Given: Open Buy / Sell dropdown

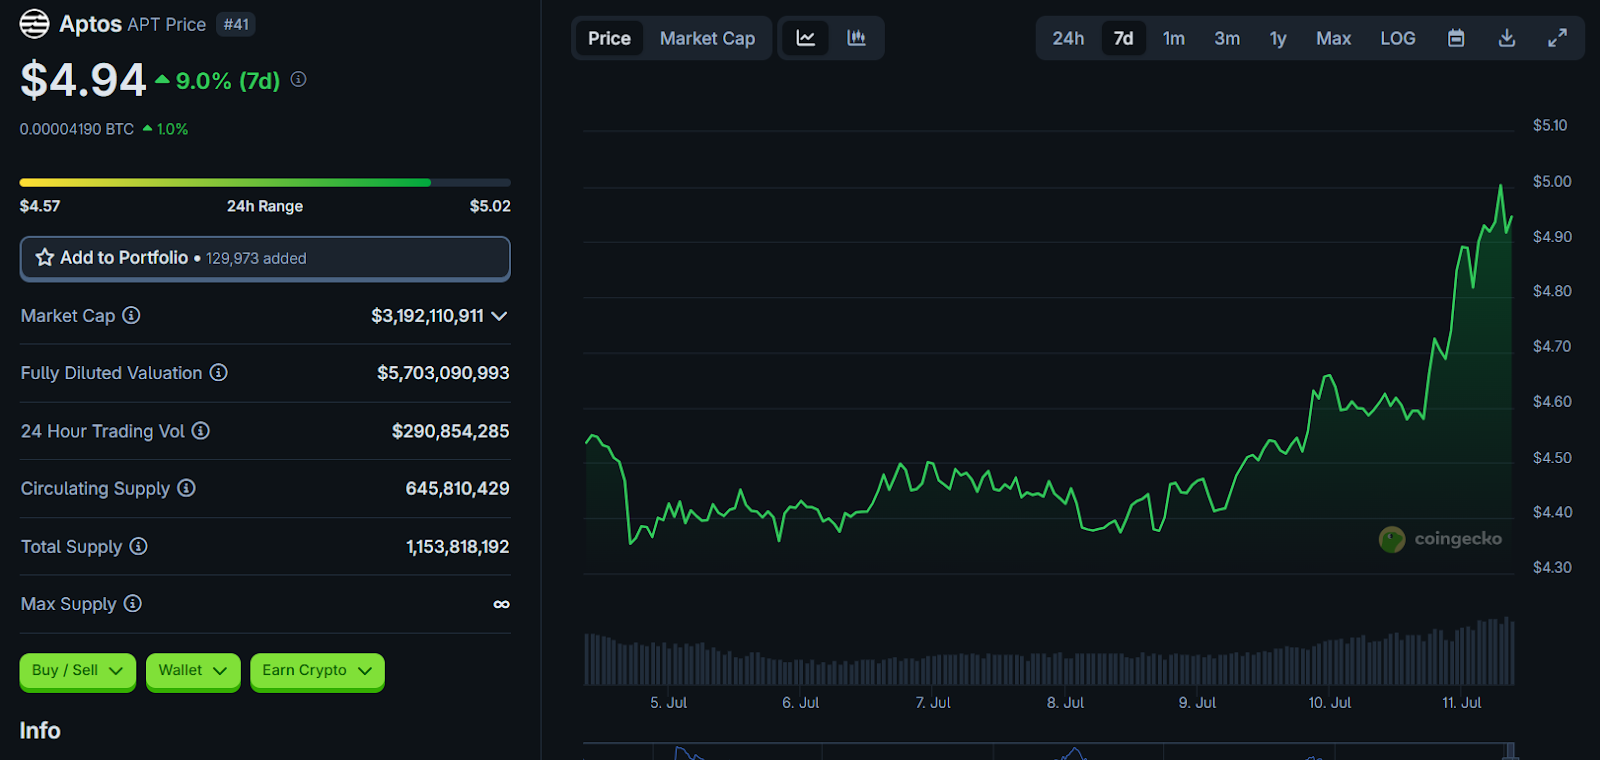Looking at the screenshot, I should click(x=78, y=671).
